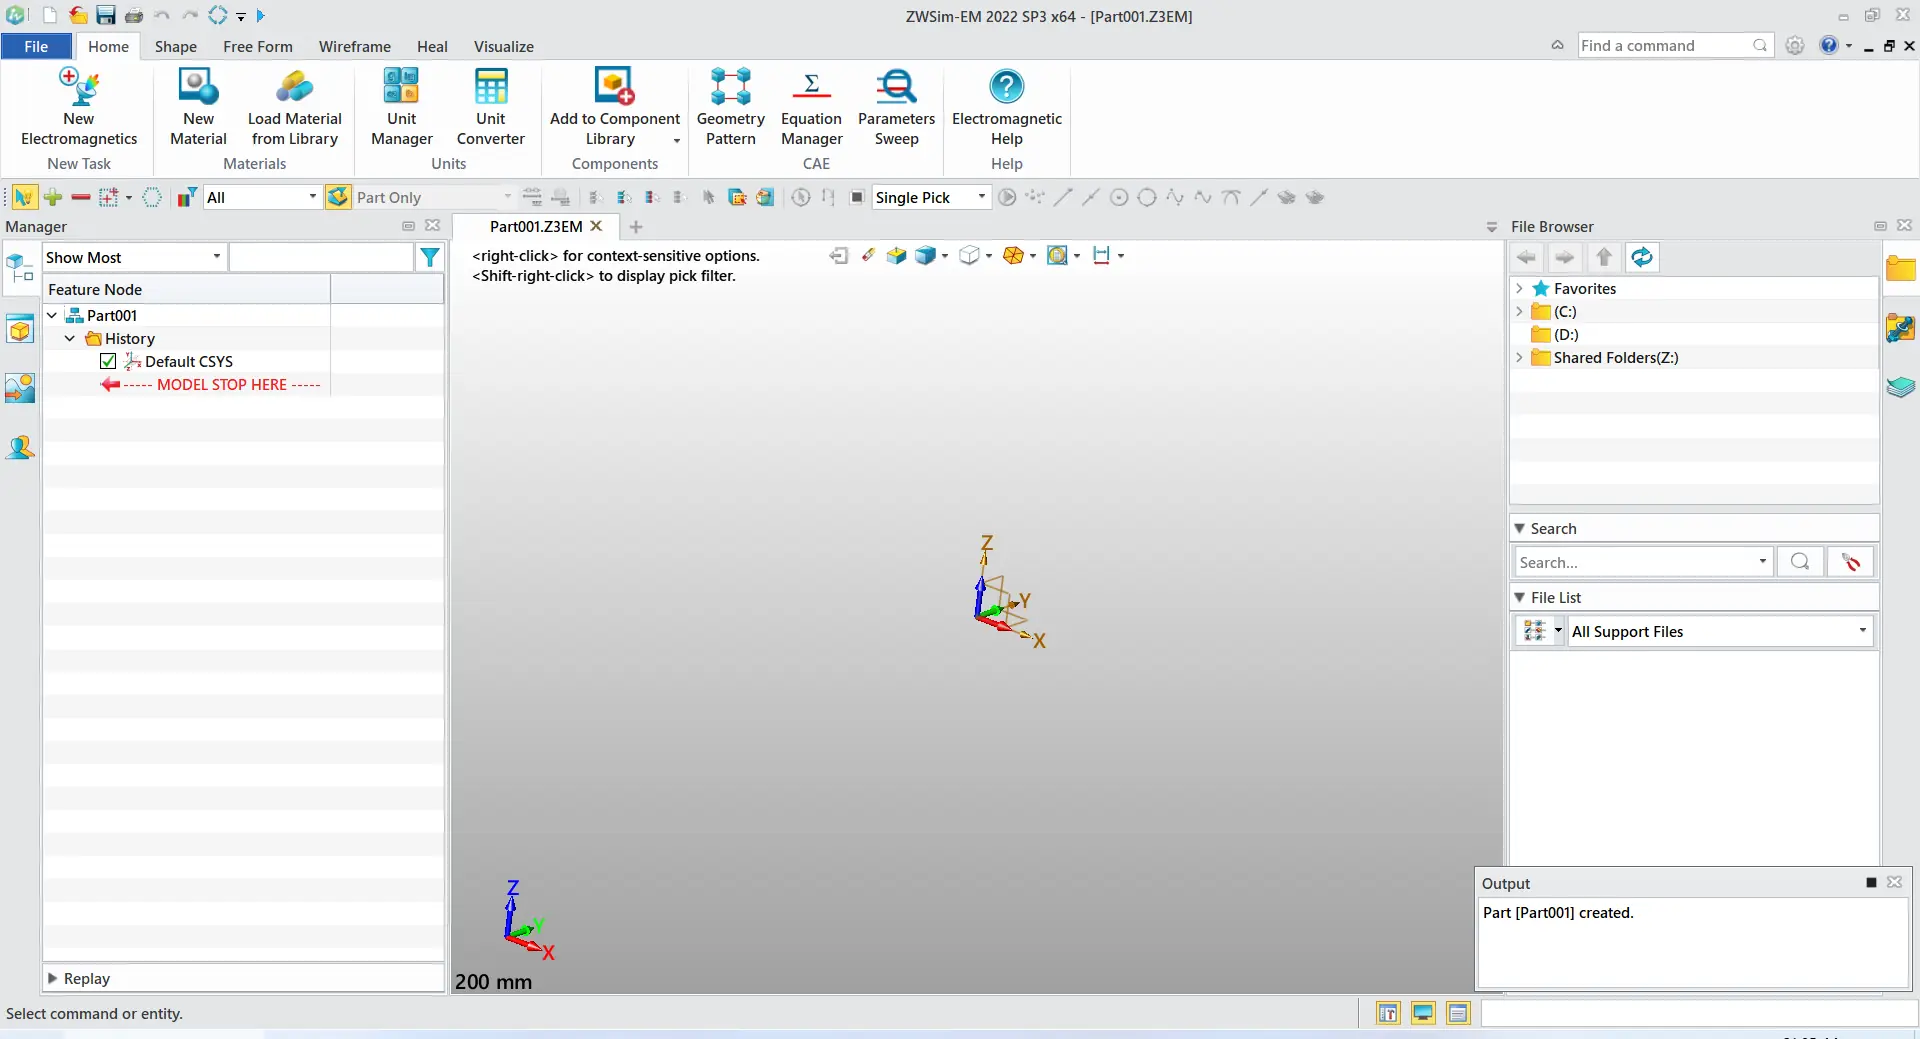This screenshot has height=1039, width=1920.
Task: Open the Wireframe ribbon tab
Action: point(355,46)
